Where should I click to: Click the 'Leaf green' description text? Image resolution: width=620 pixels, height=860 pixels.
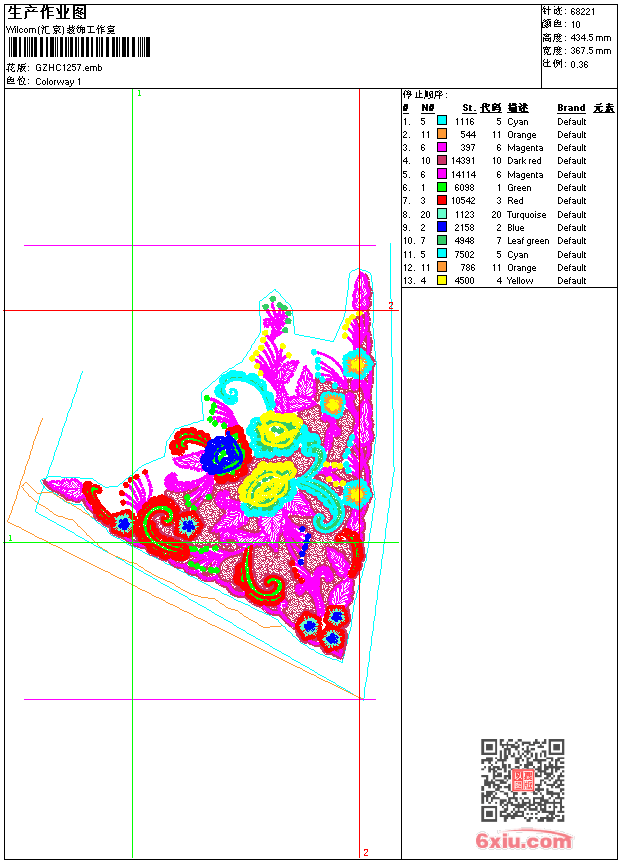528,241
